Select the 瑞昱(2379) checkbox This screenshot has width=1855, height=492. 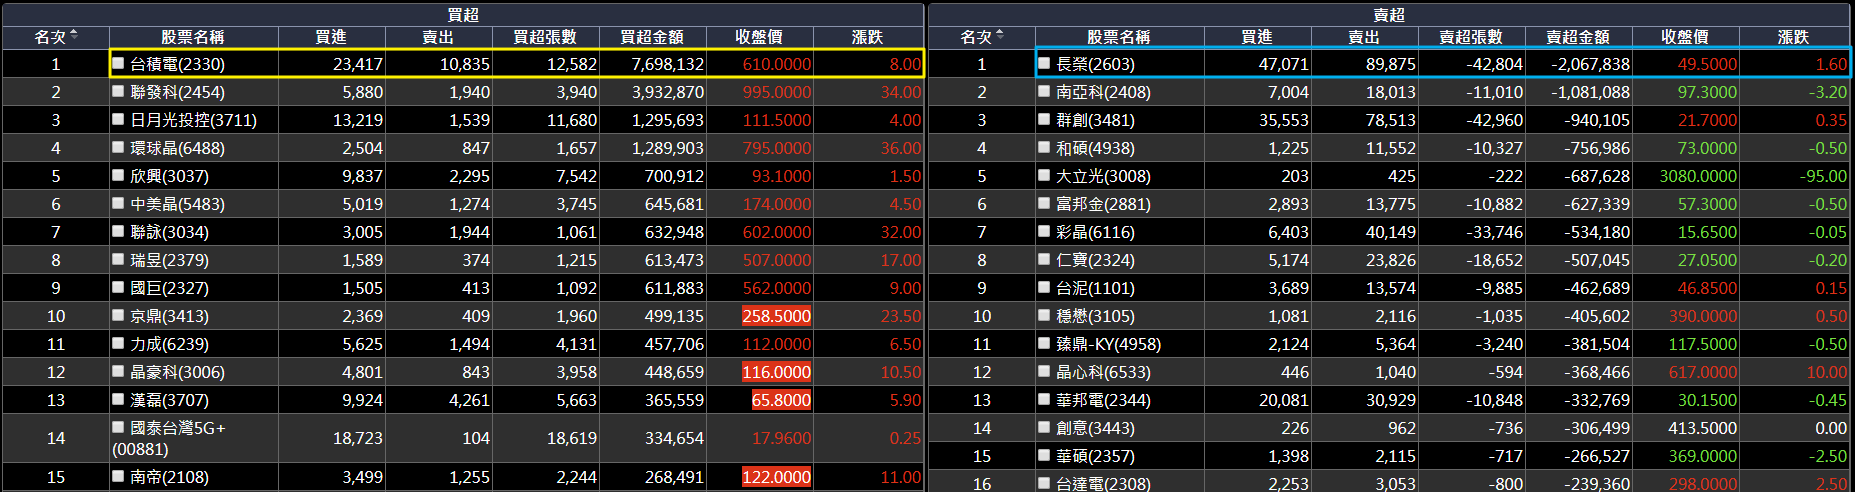coord(119,259)
